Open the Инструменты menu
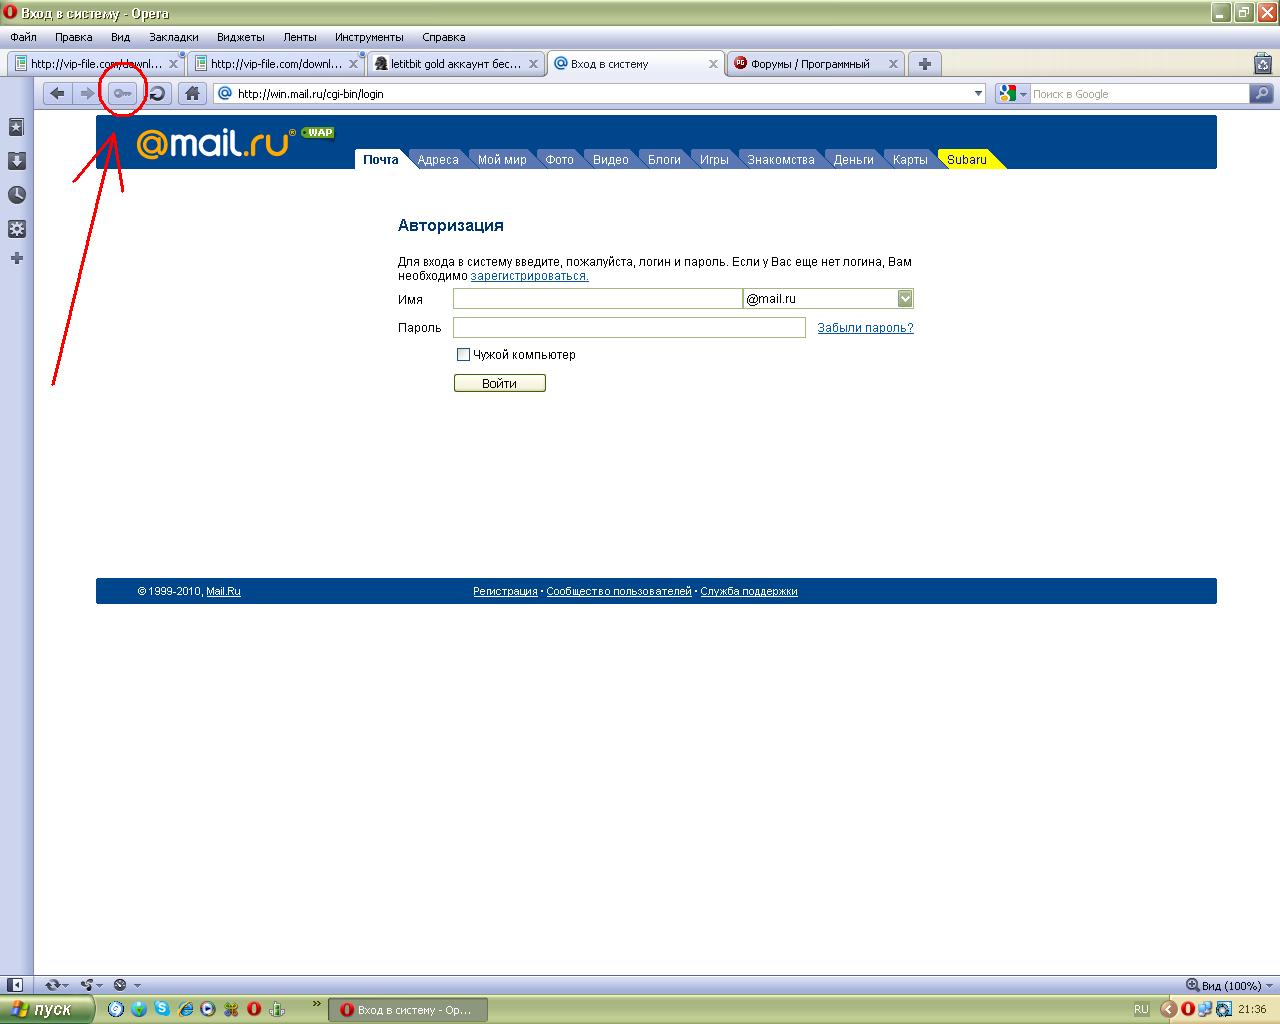This screenshot has height=1024, width=1280. pyautogui.click(x=369, y=37)
